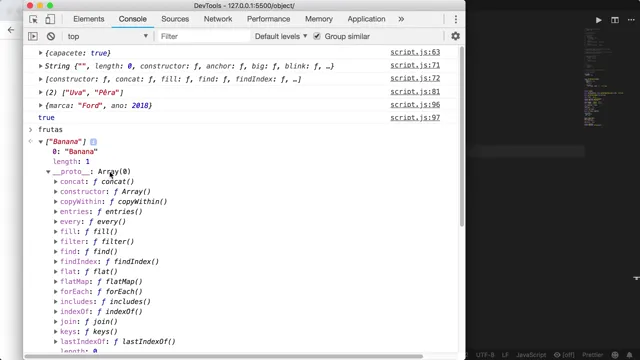
Task: Expand the {capacete: true} object
Action: [40, 53]
